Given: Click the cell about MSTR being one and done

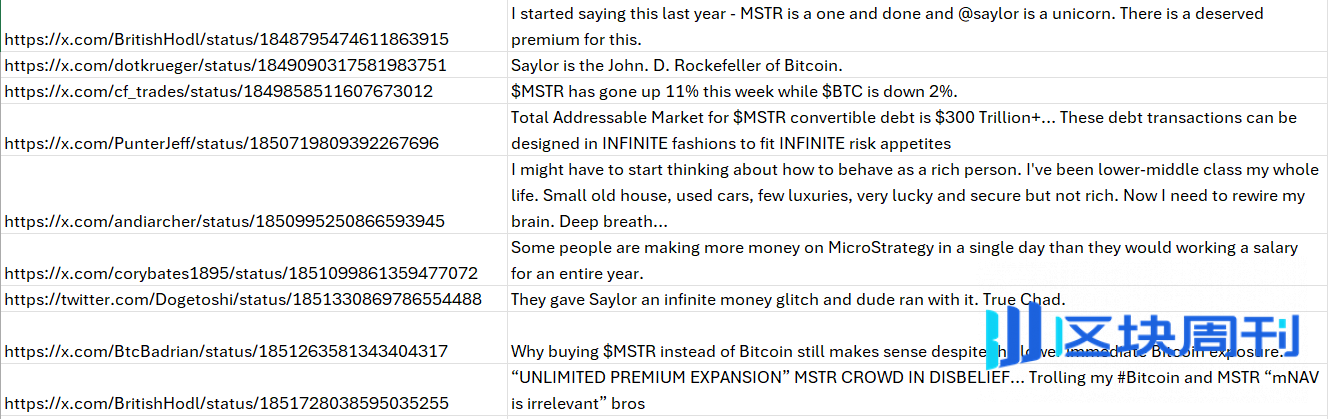Looking at the screenshot, I should (x=917, y=26).
